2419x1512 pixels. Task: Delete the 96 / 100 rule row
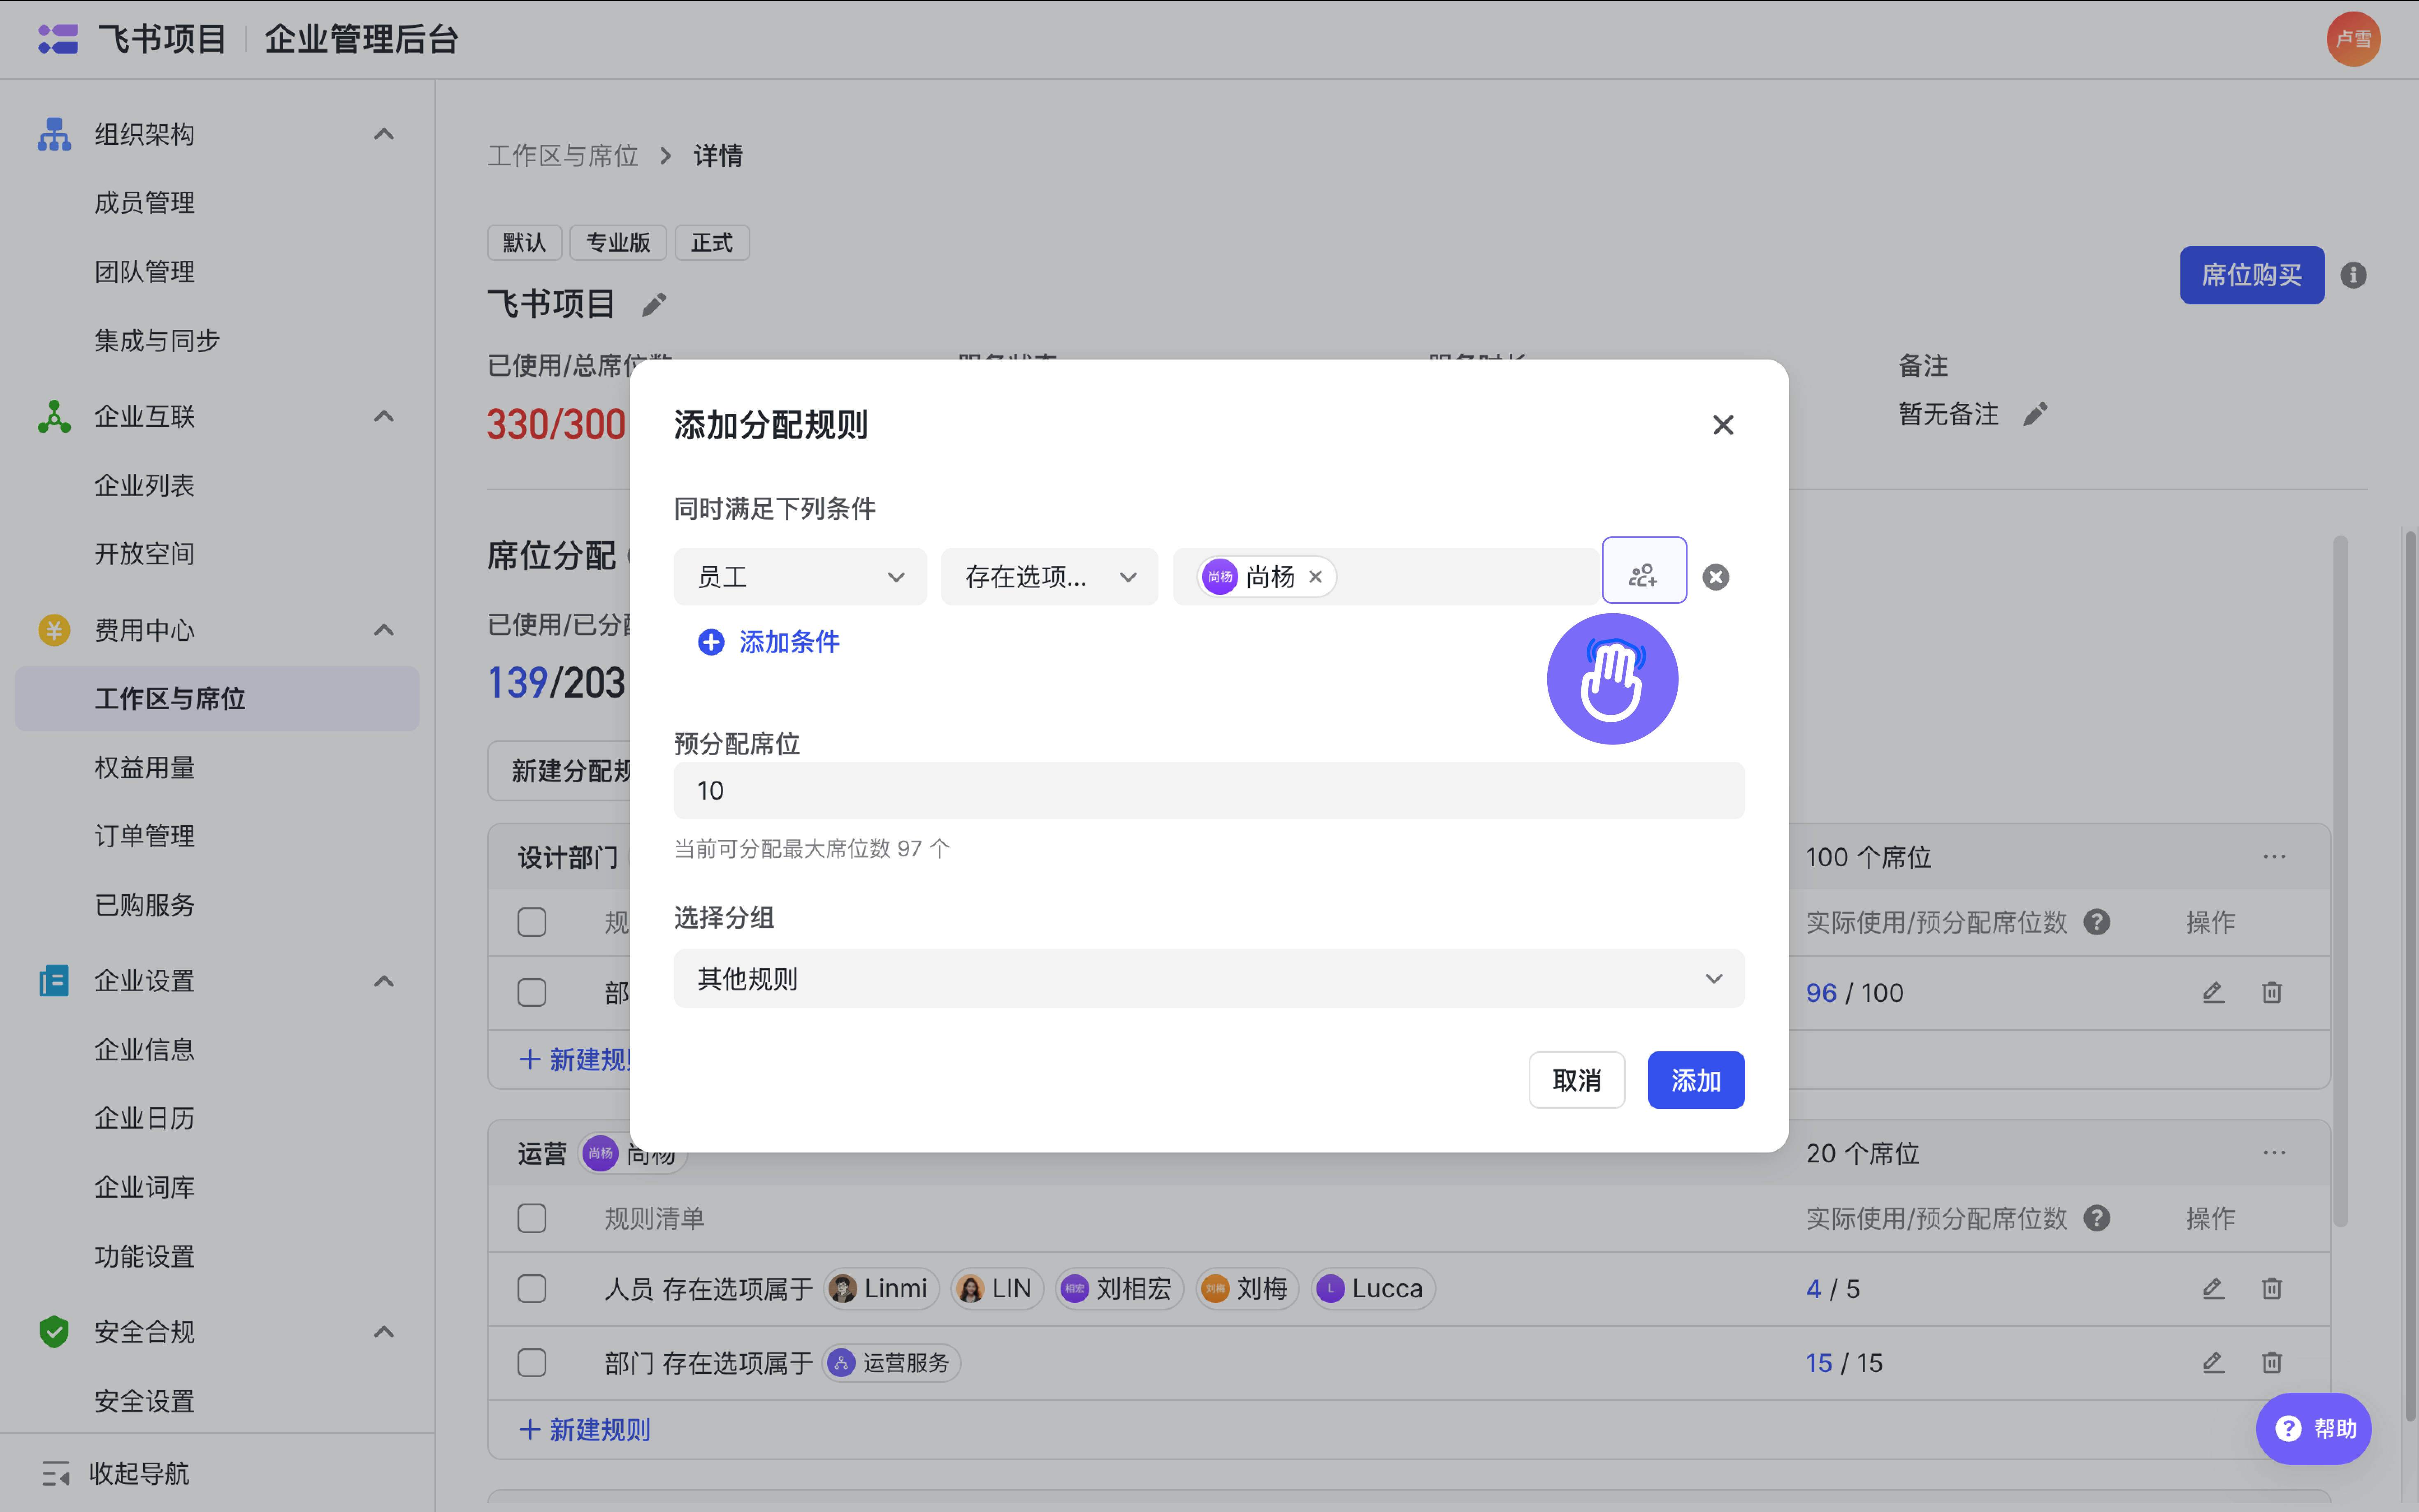2272,992
